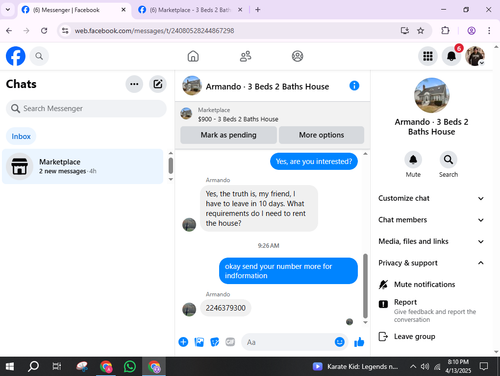The width and height of the screenshot is (500, 376).
Task: Send a thumbs up like
Action: (x=359, y=342)
